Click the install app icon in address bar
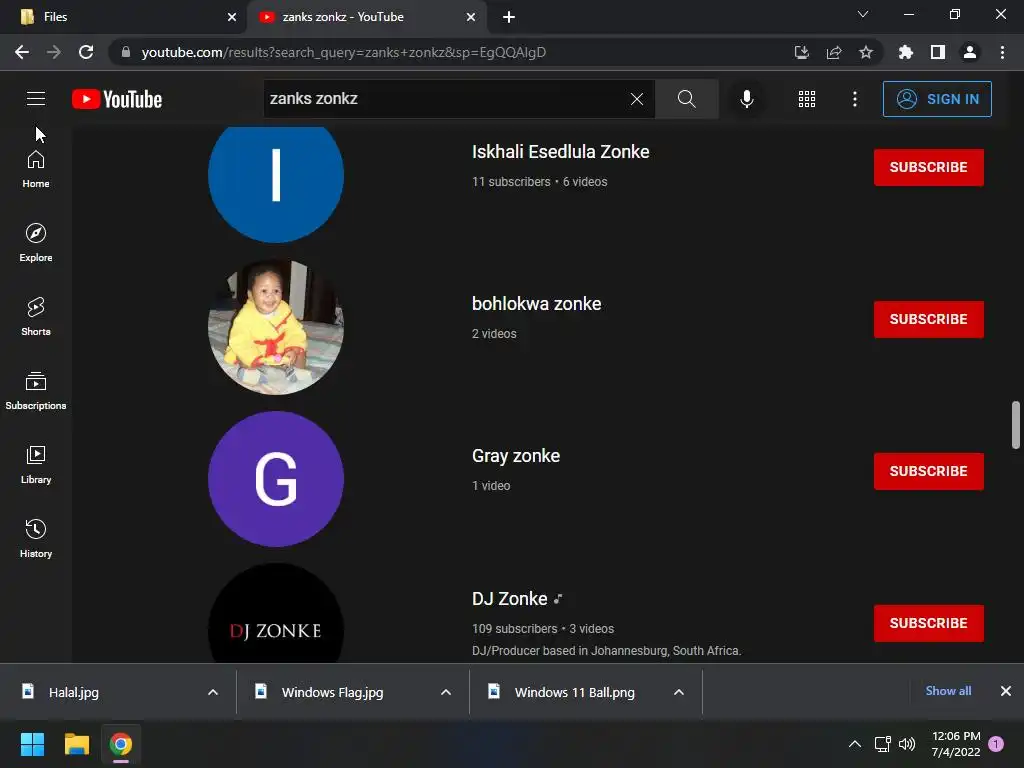This screenshot has height=768, width=1024. click(x=801, y=52)
